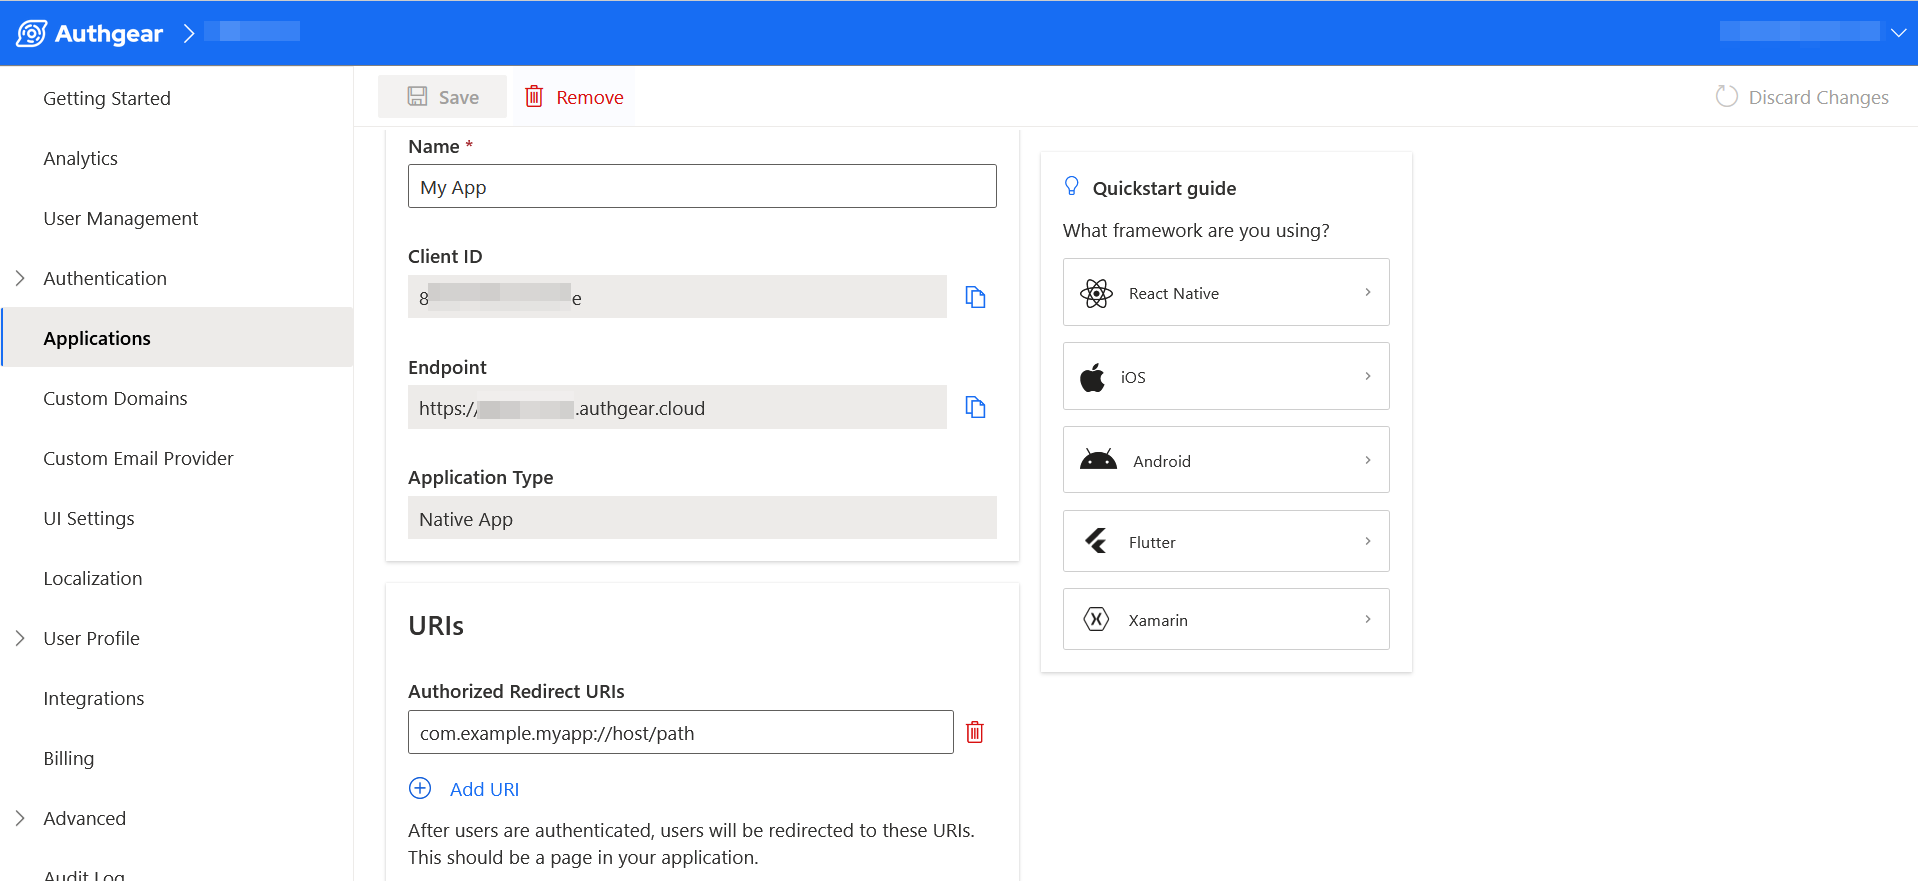The width and height of the screenshot is (1918, 881).
Task: Open the Xamarin quickstart guide
Action: (x=1225, y=619)
